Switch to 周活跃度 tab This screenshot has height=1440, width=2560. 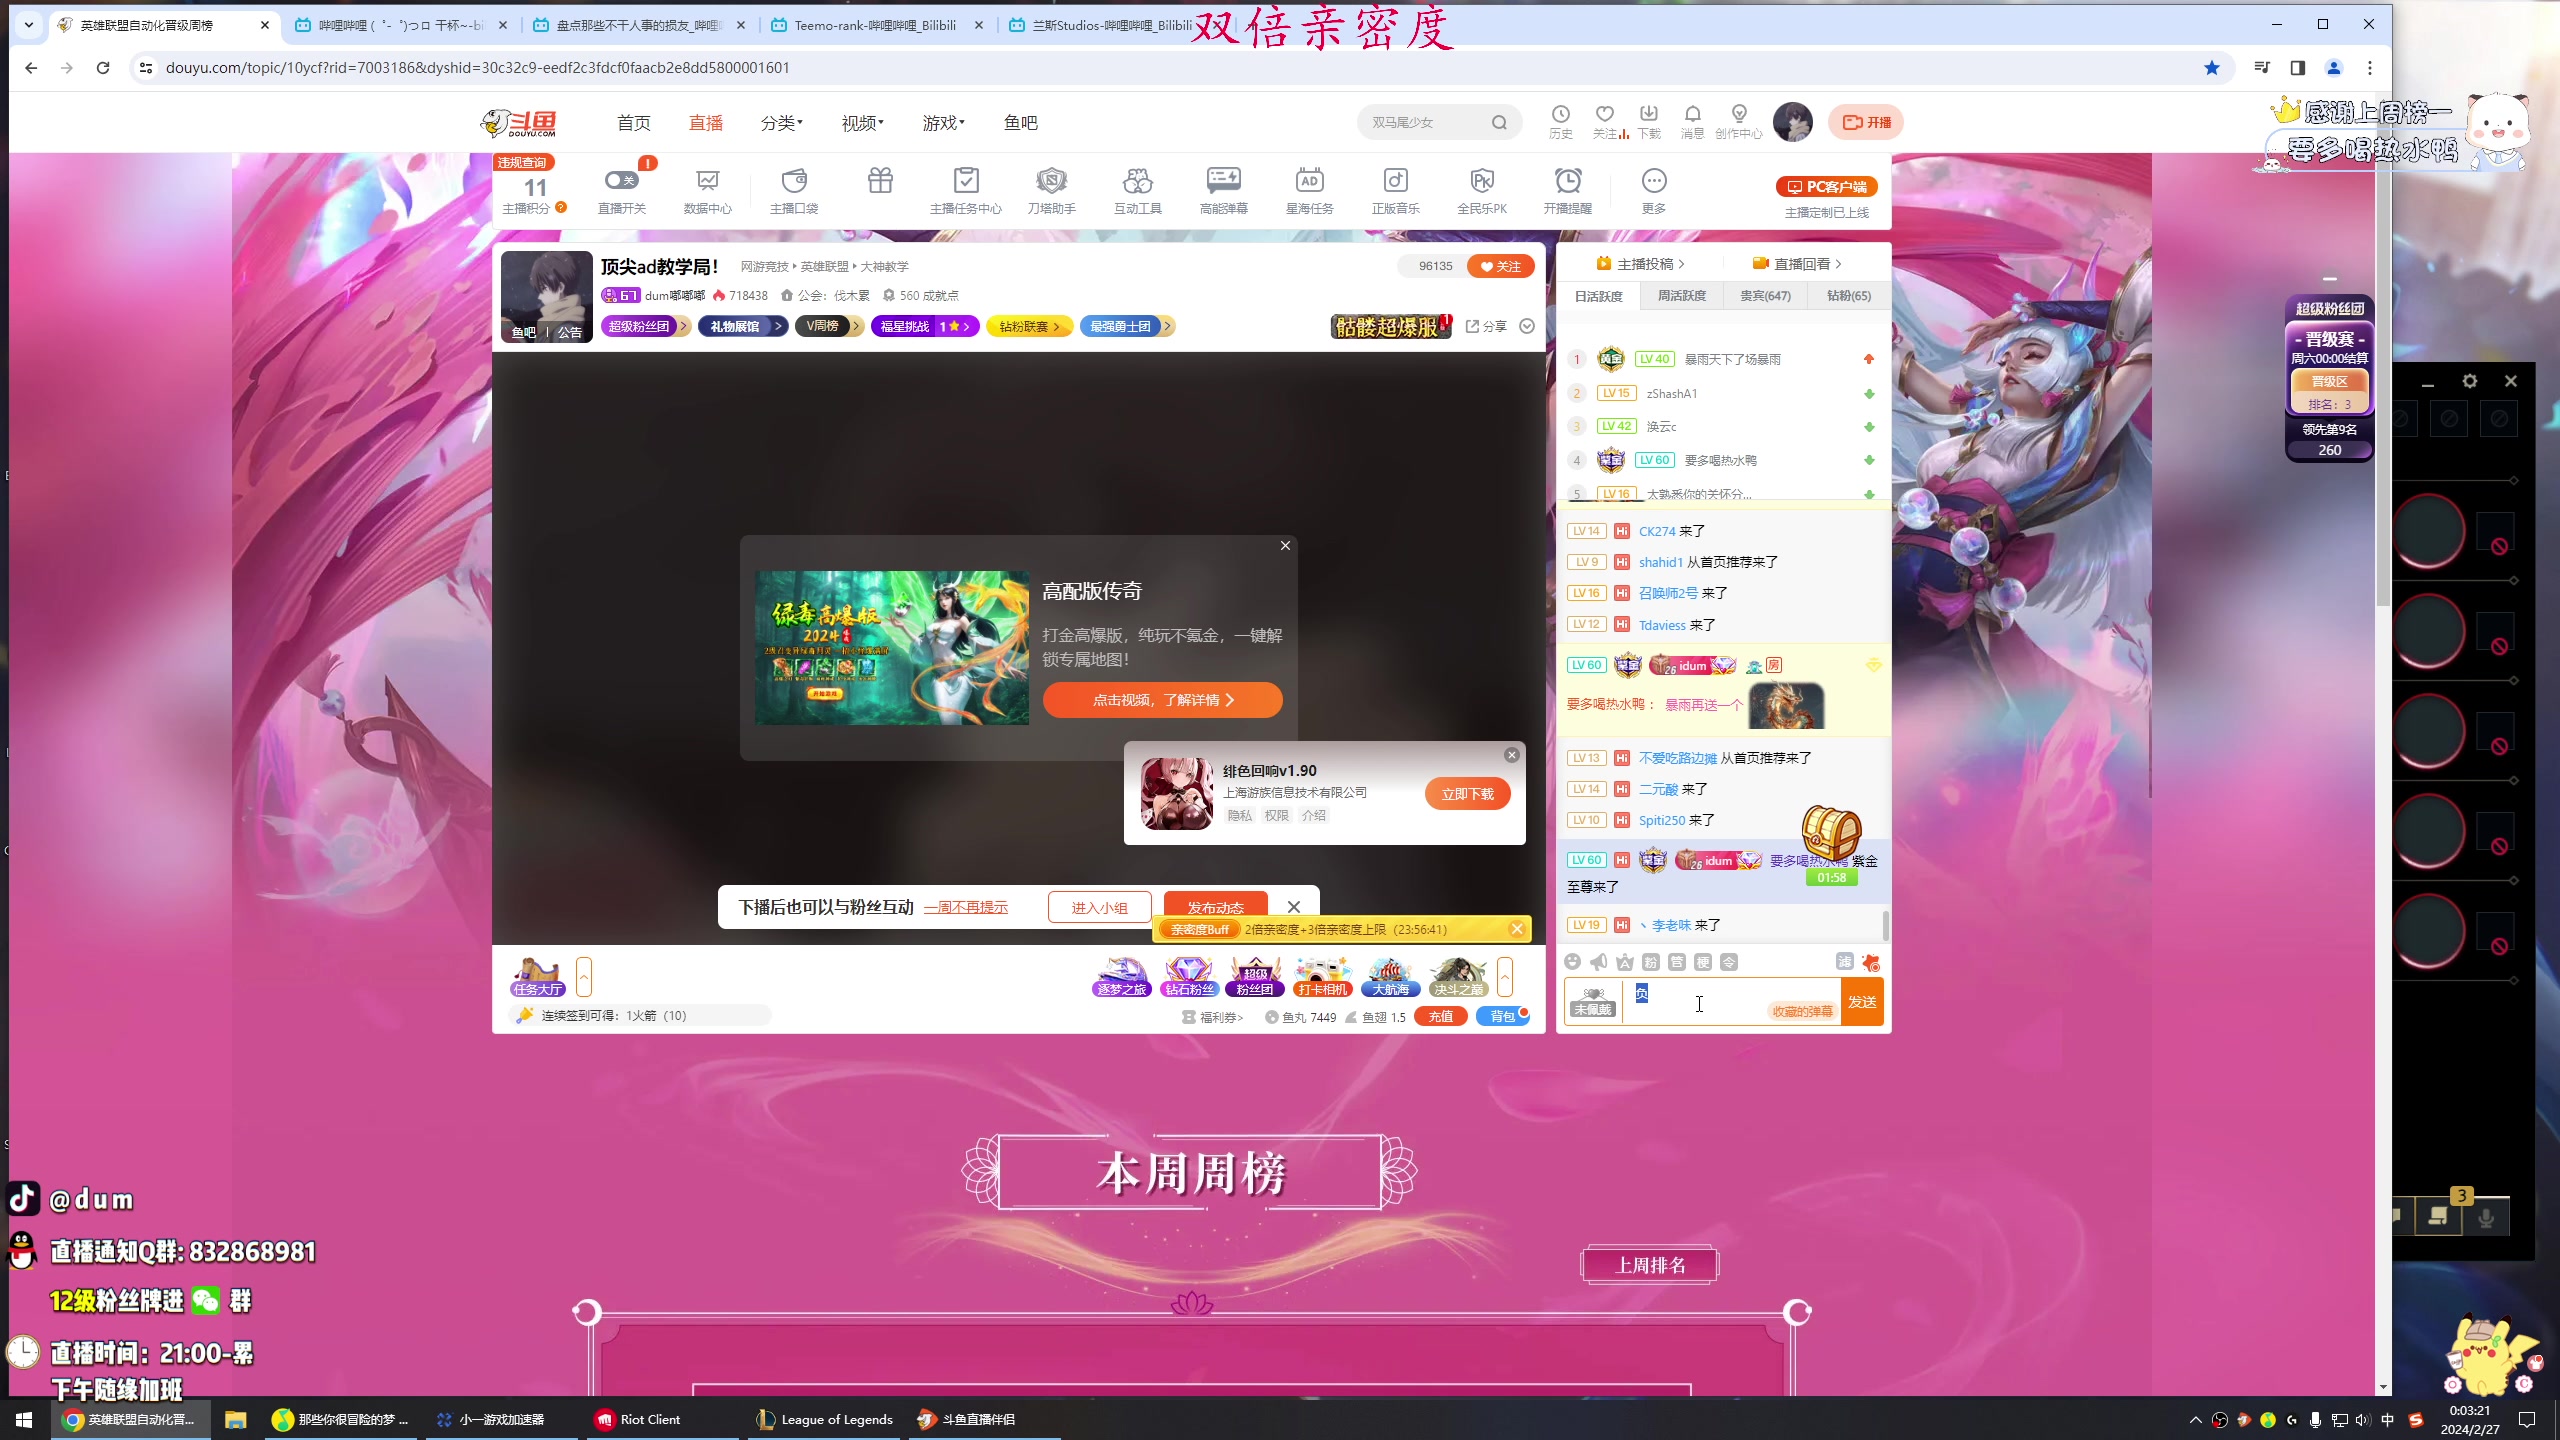click(1682, 295)
